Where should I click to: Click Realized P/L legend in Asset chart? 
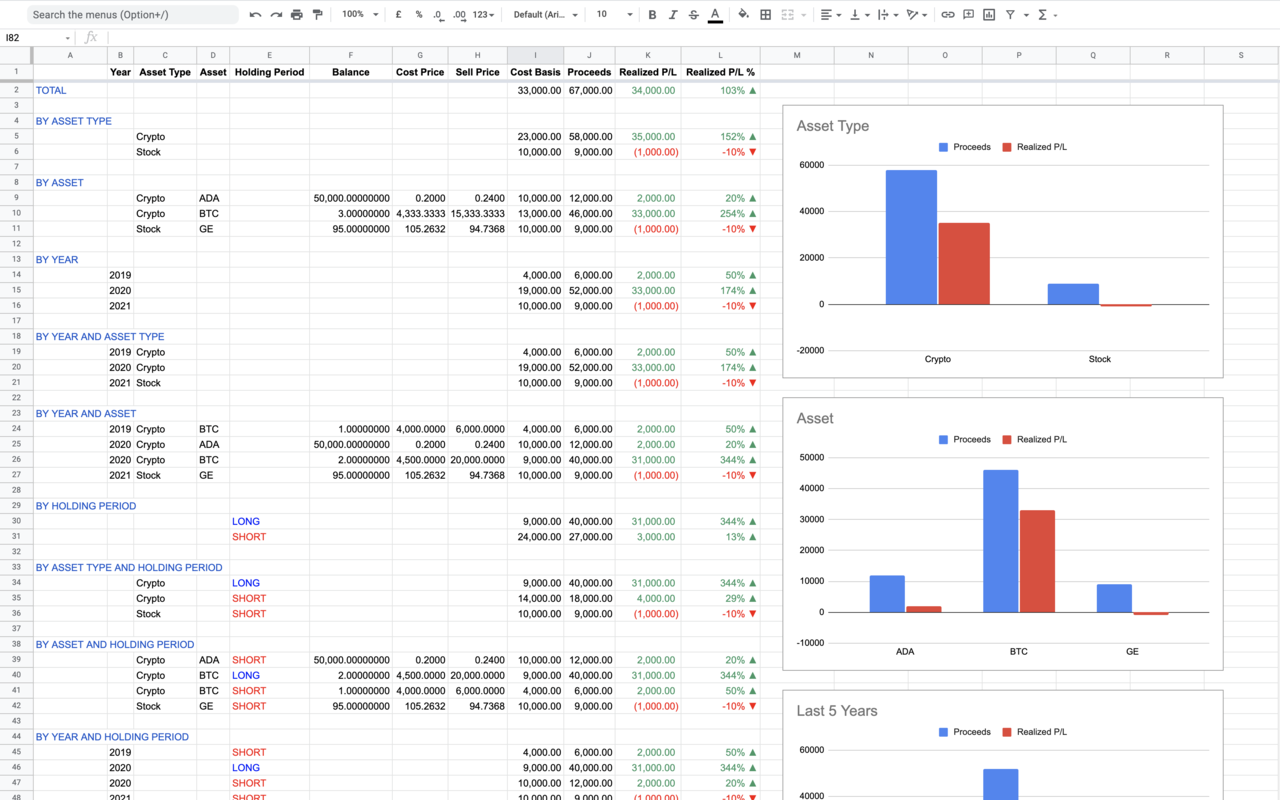(1034, 440)
